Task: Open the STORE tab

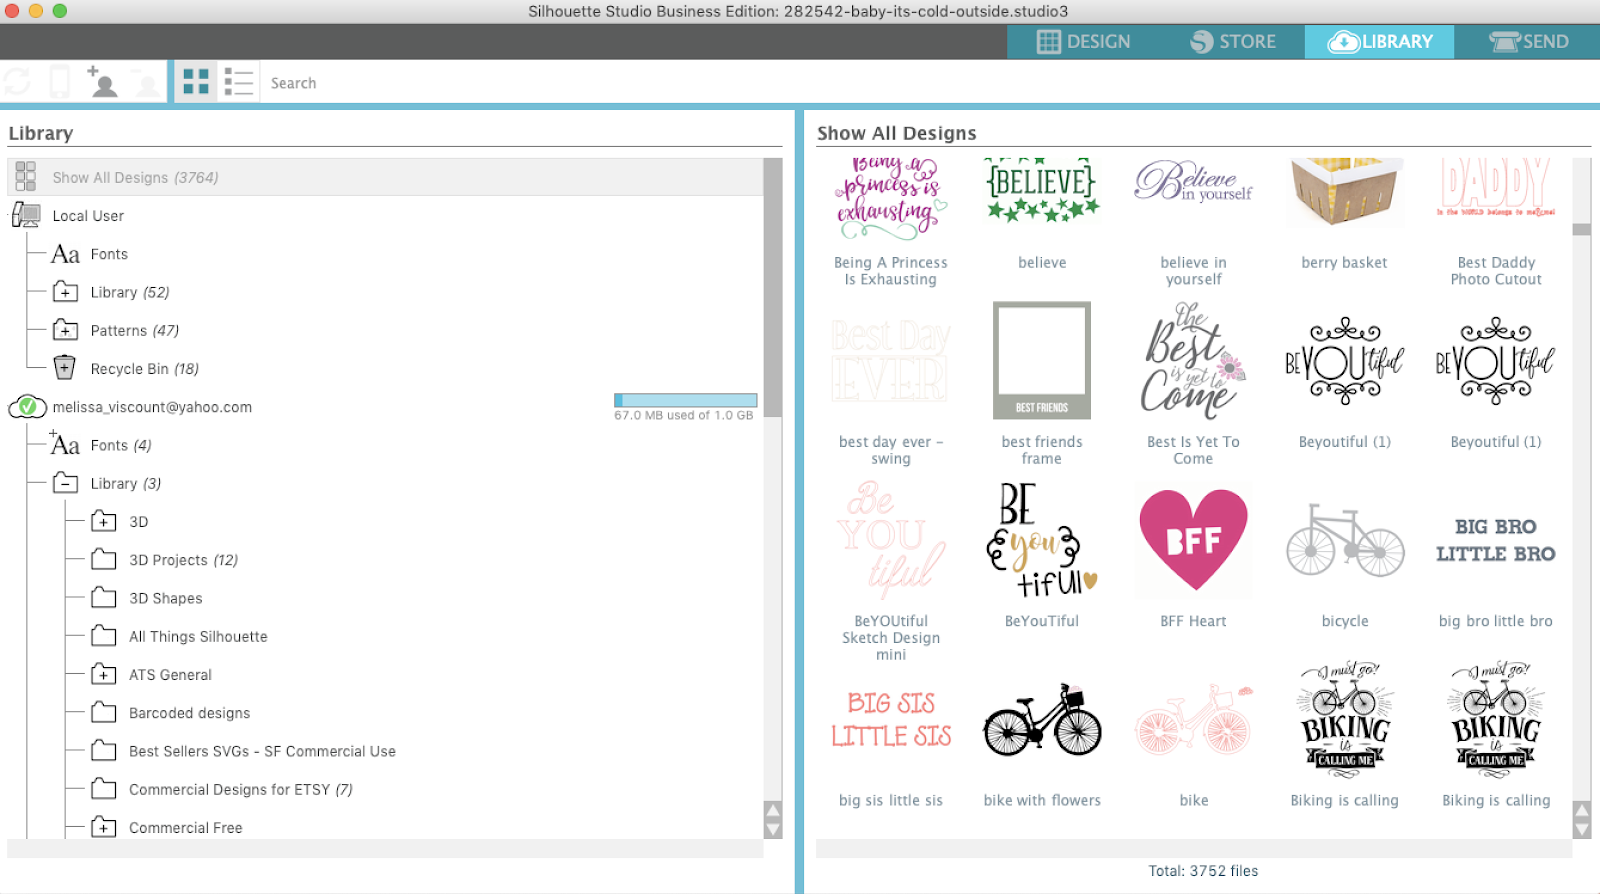Action: click(x=1231, y=42)
